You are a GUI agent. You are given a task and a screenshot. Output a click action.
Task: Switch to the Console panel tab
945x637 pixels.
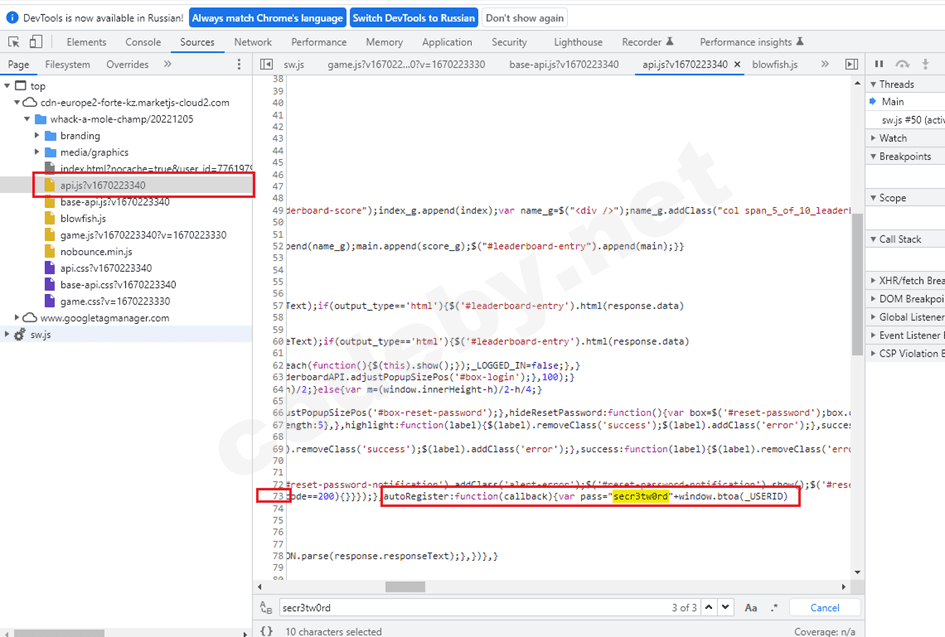pos(143,42)
